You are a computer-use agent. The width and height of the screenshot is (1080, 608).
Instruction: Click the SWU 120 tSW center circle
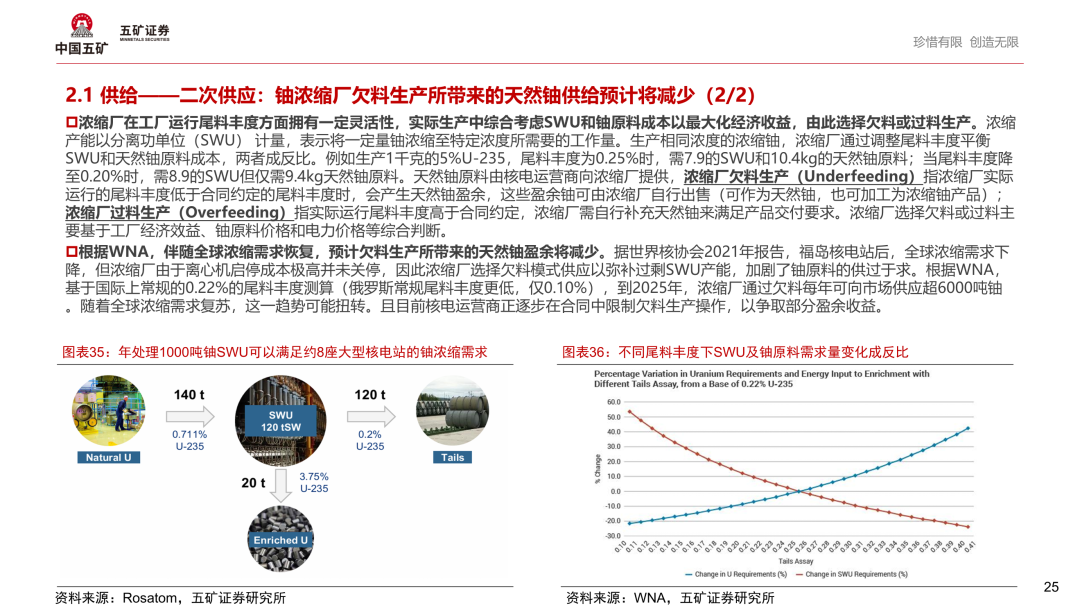coord(281,419)
